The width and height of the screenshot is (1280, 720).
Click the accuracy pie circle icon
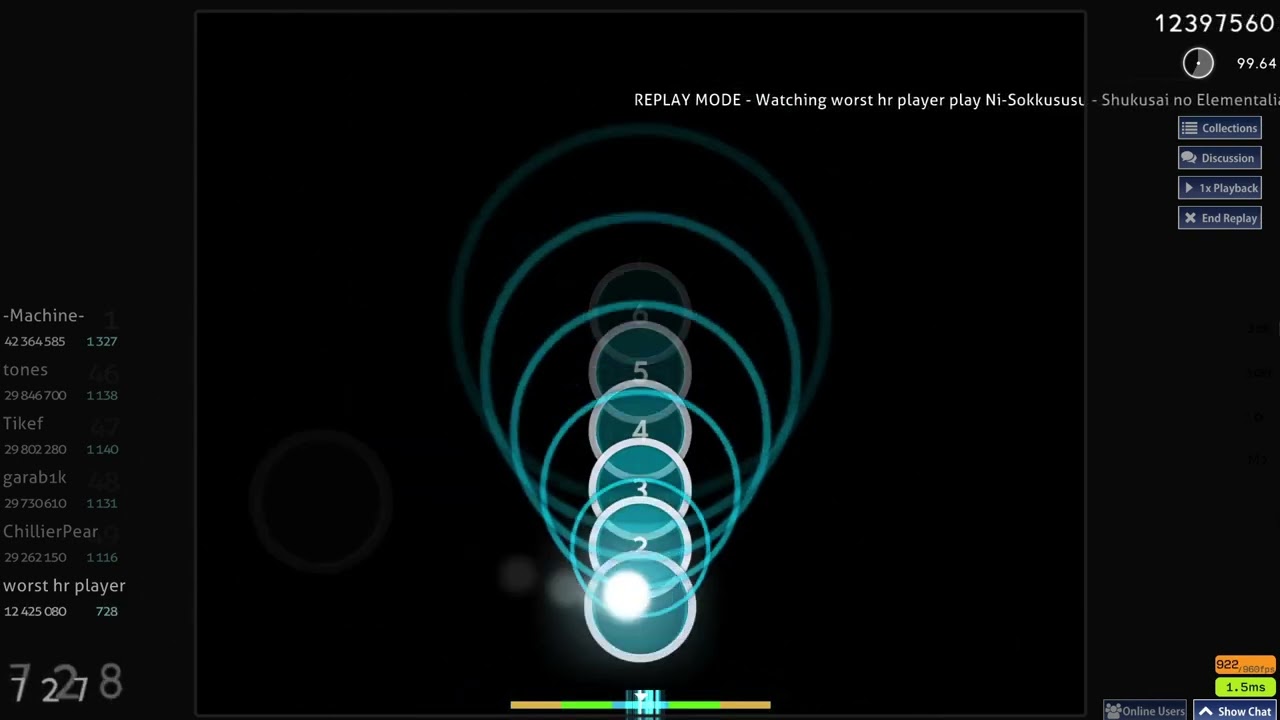tap(1198, 63)
